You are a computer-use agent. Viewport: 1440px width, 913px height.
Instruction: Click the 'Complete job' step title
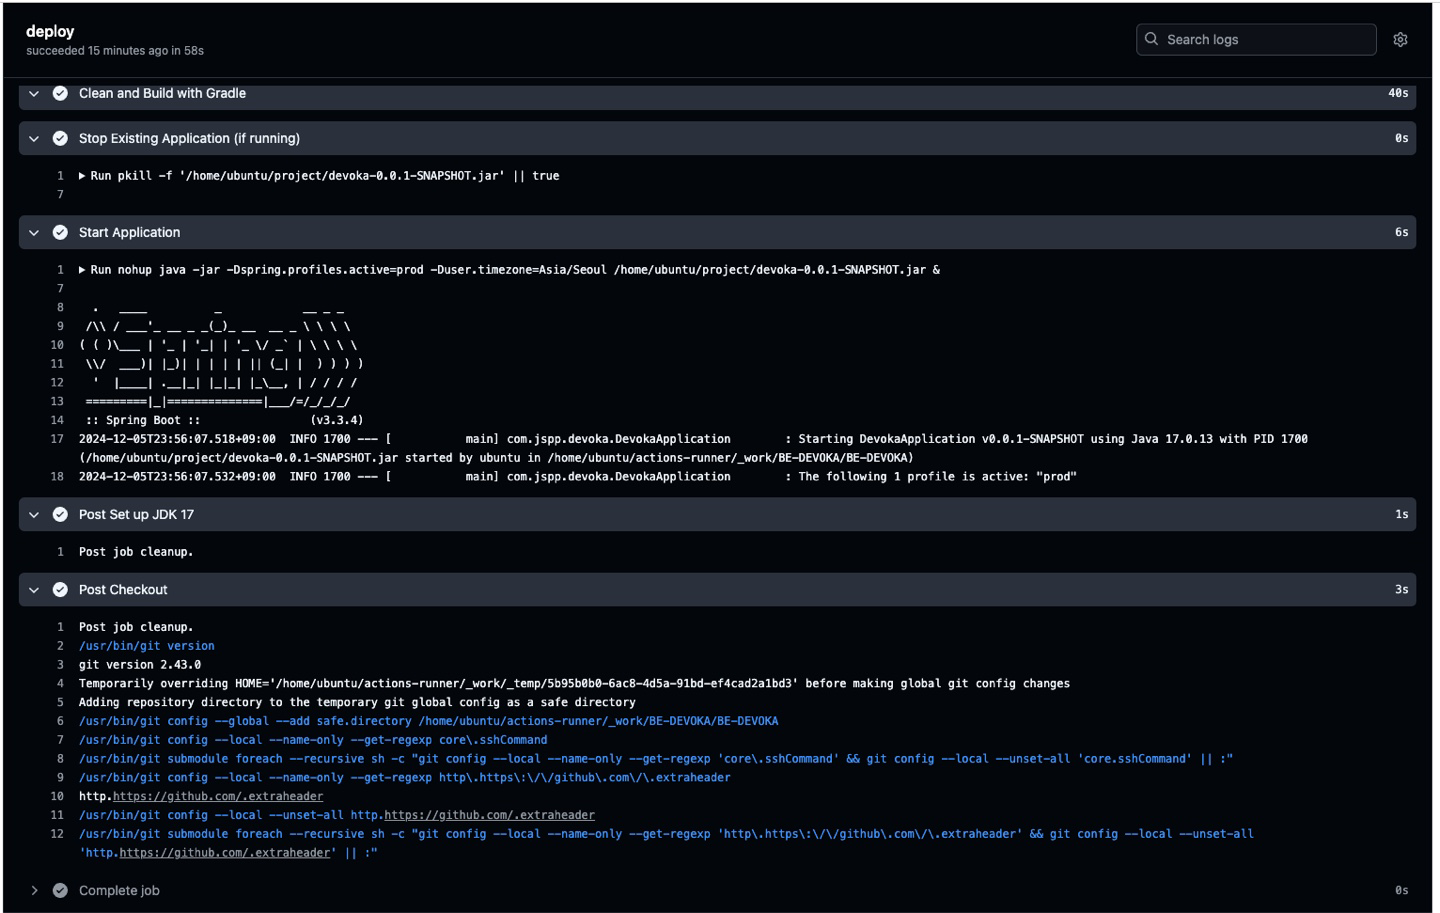[119, 890]
